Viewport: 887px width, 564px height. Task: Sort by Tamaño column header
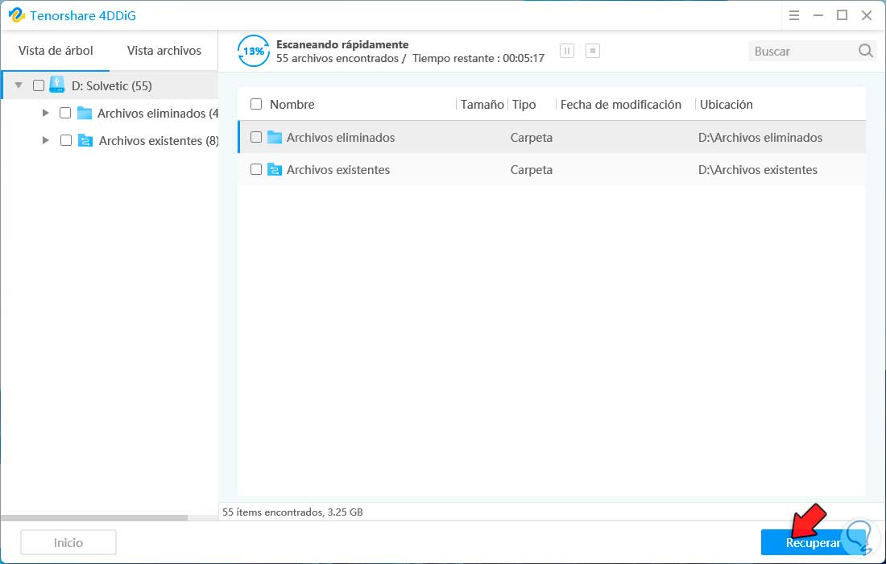(x=482, y=104)
